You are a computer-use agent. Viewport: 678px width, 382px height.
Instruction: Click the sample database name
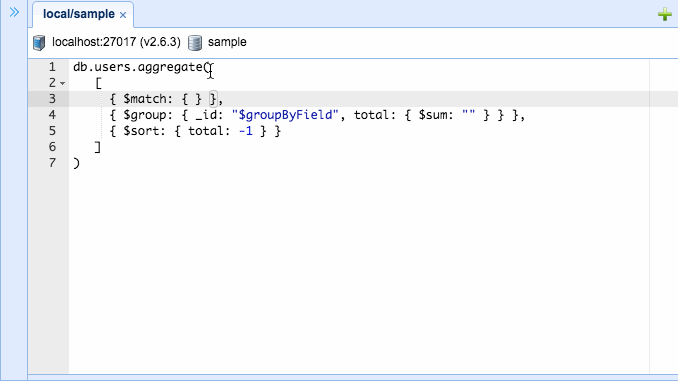tap(227, 42)
